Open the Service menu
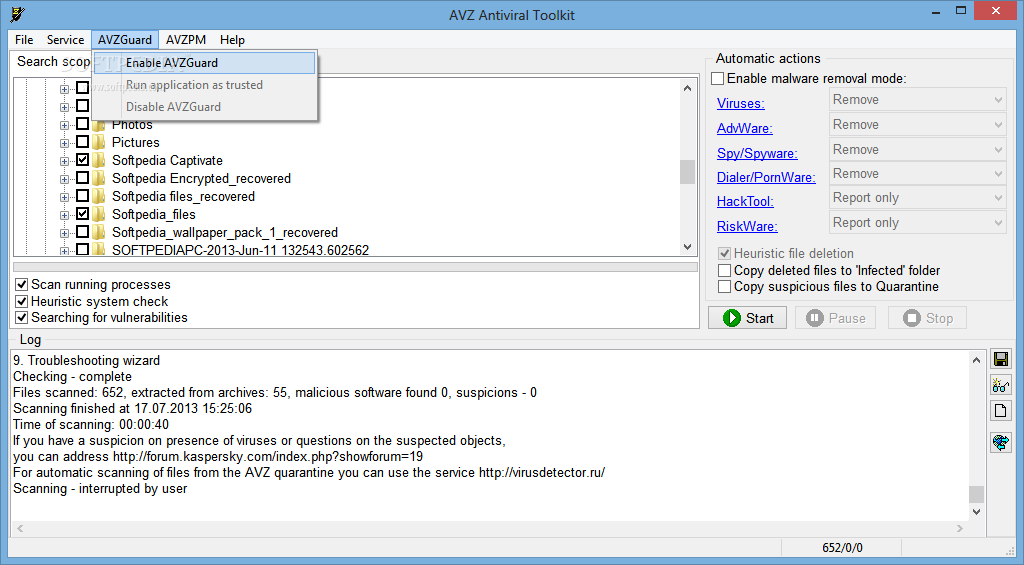The height and width of the screenshot is (565, 1024). 65,40
